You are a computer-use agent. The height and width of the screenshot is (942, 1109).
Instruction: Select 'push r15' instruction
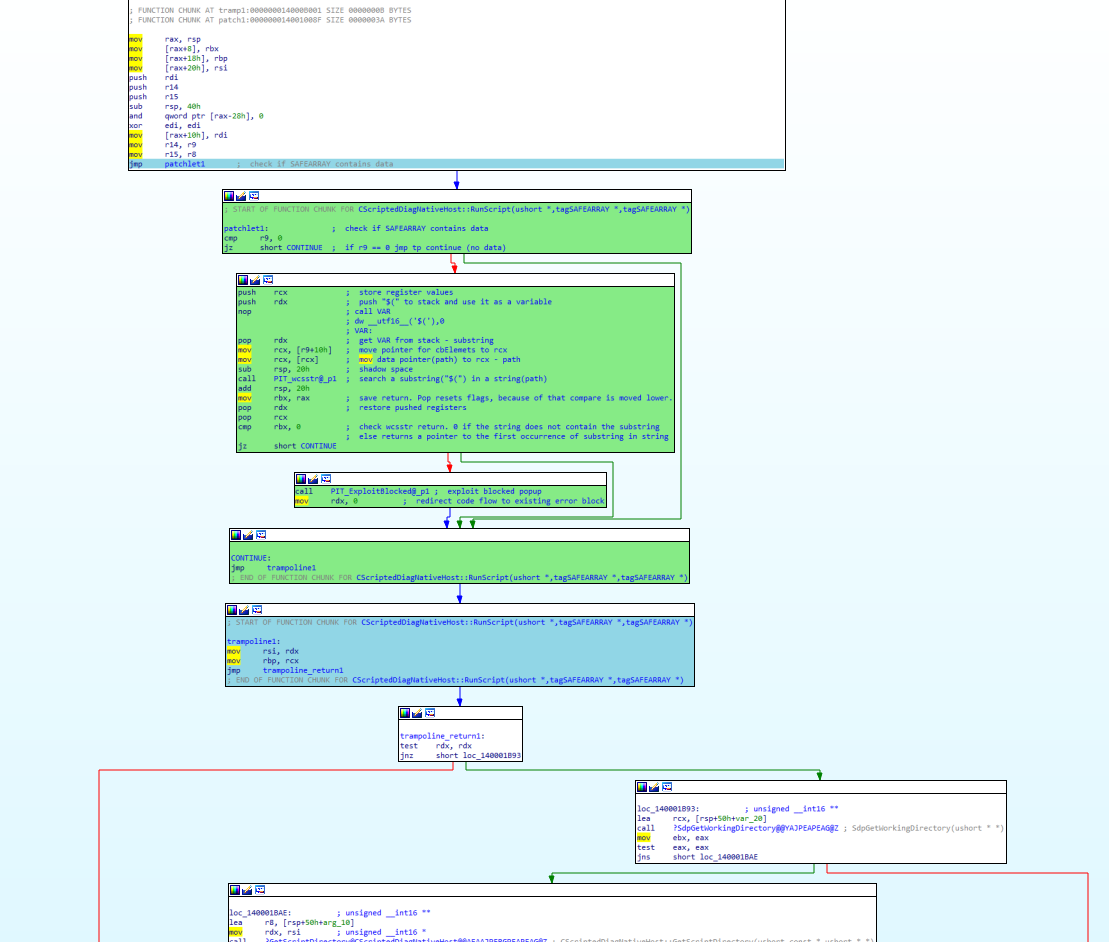154,97
